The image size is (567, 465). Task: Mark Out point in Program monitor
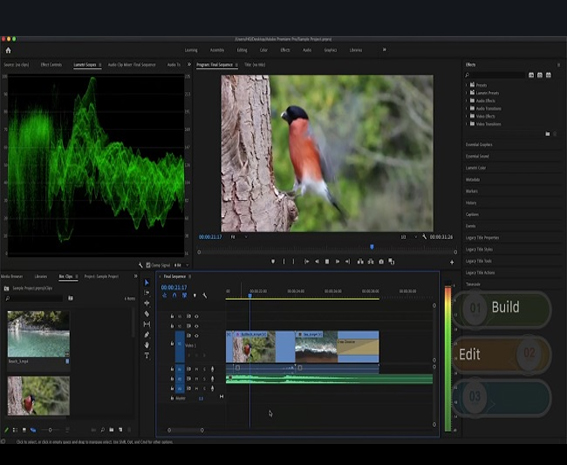(x=293, y=261)
